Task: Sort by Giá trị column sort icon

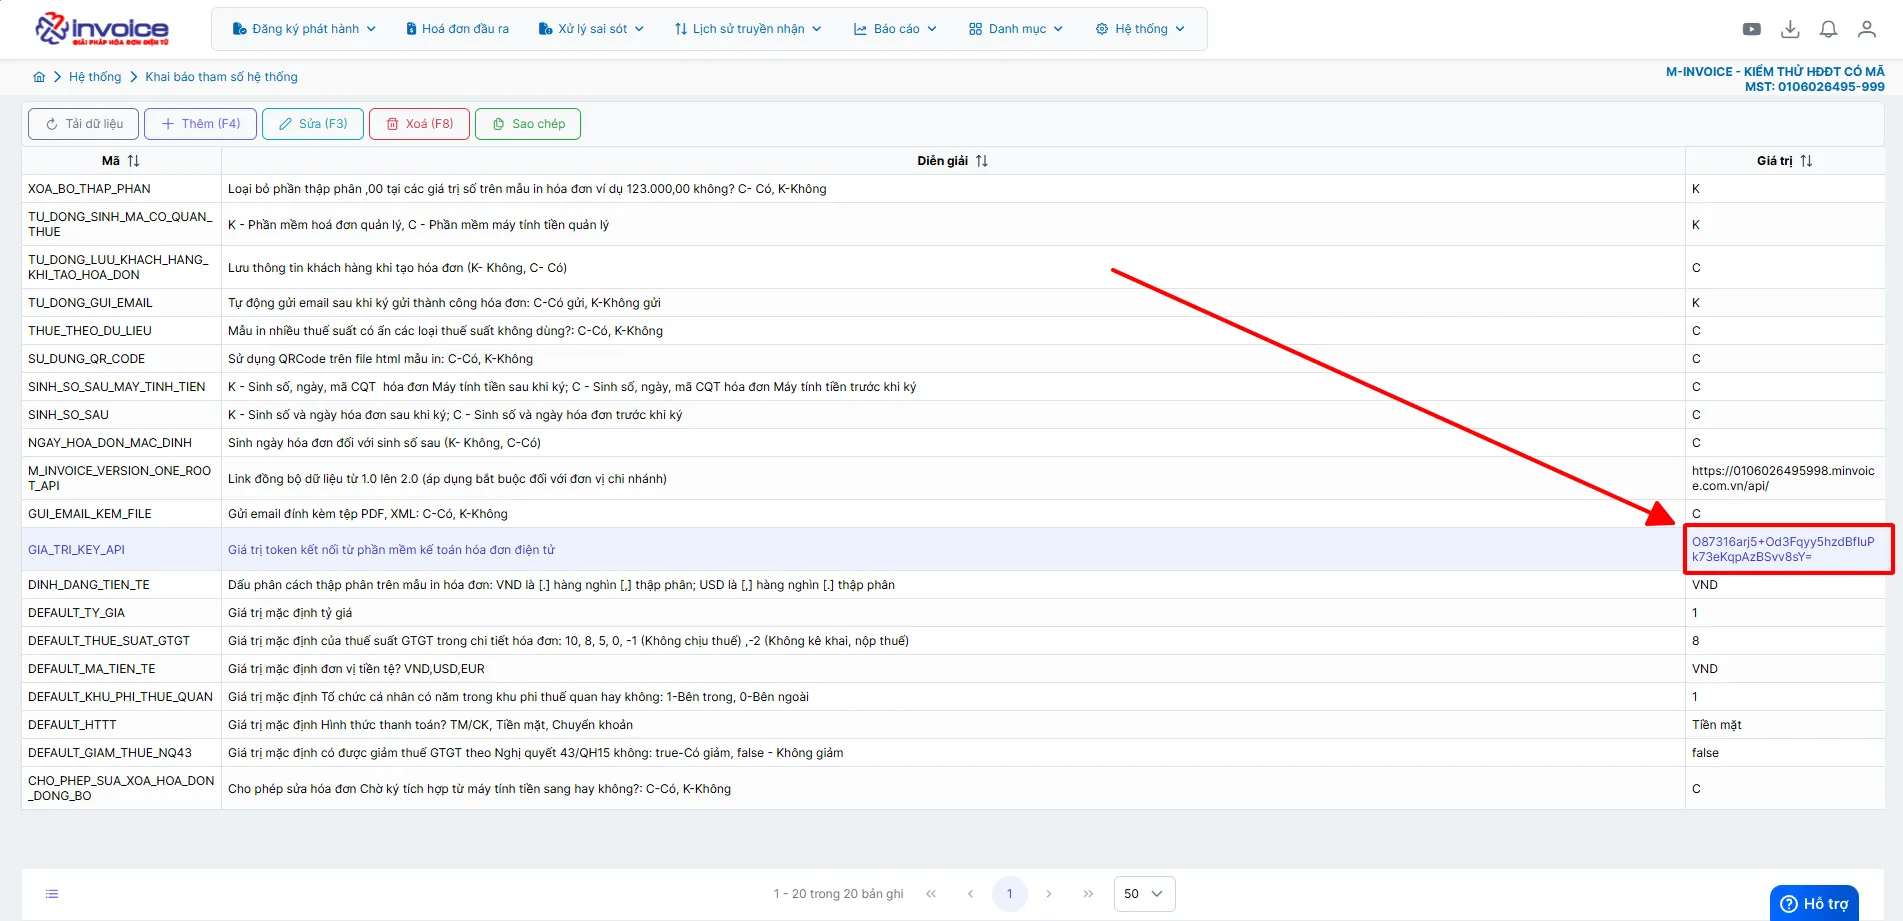Action: pyautogui.click(x=1806, y=161)
